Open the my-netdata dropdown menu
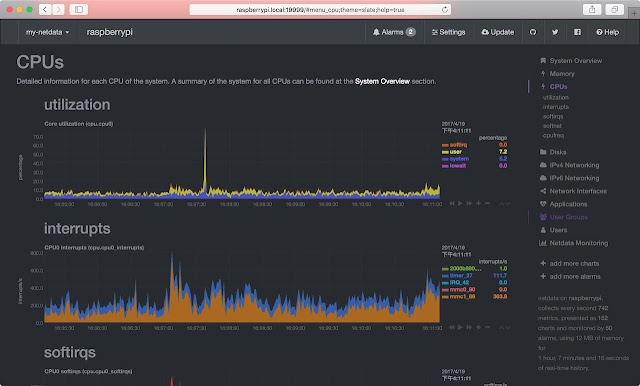This screenshot has height=386, width=640. click(x=47, y=32)
